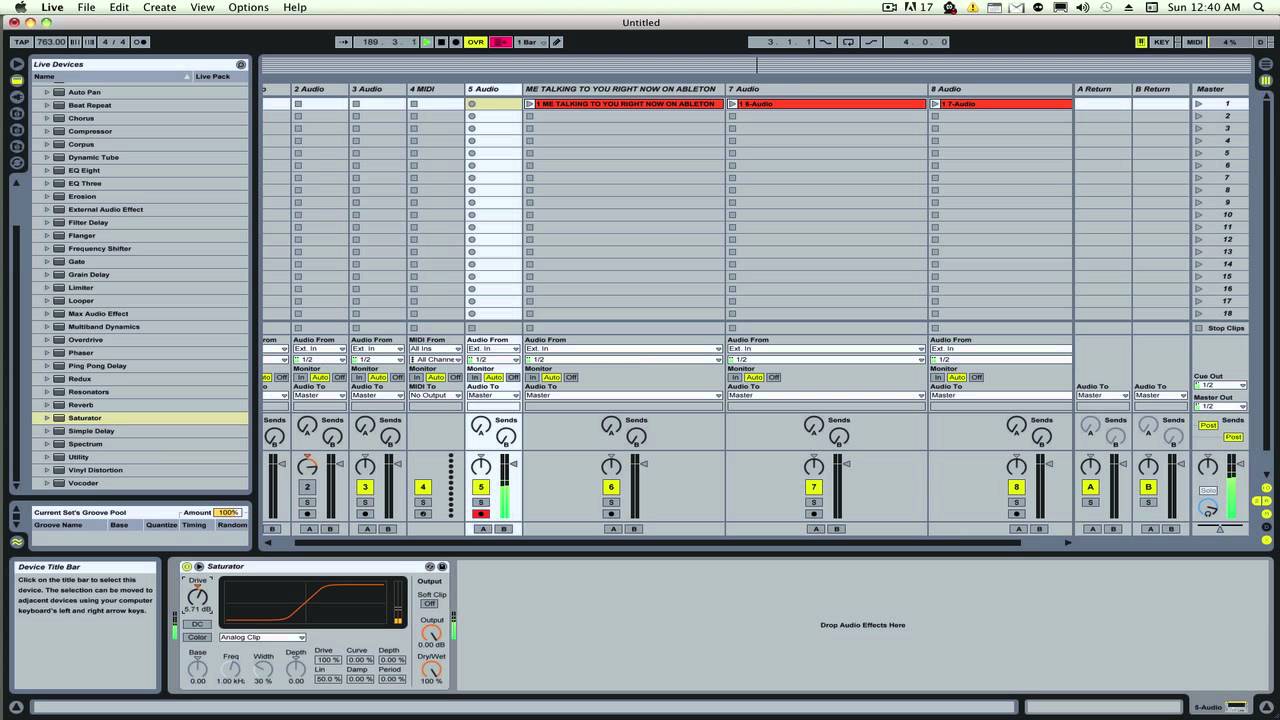Toggle the Loop switch in the control bar
The height and width of the screenshot is (720, 1280).
coord(848,42)
